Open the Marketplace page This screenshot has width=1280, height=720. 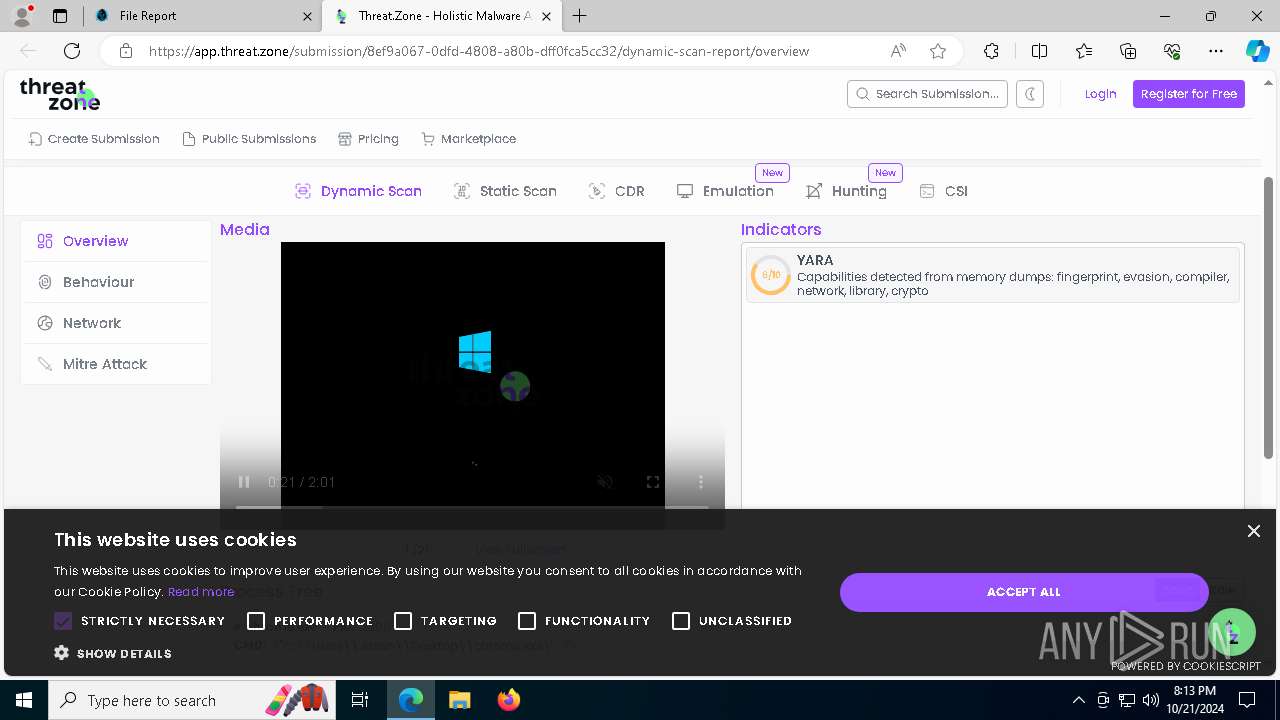point(469,139)
